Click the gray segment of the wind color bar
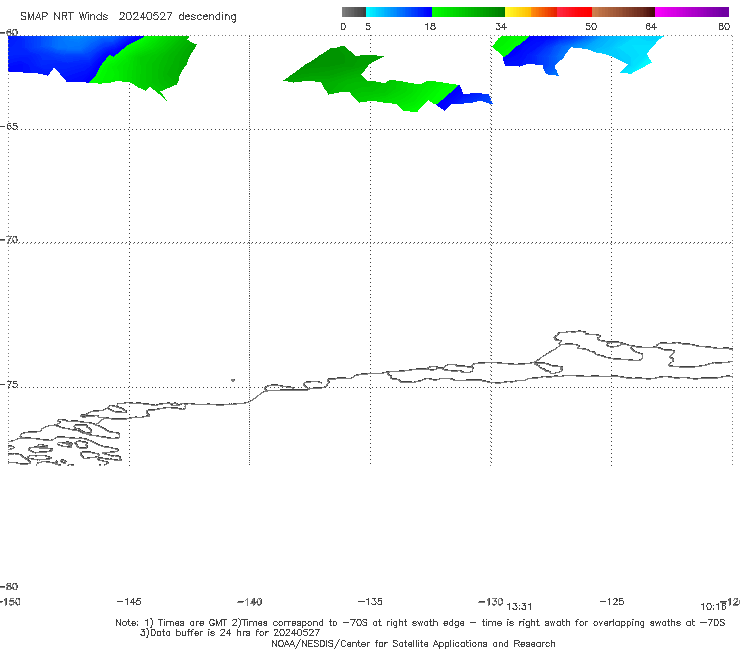This screenshot has width=740, height=650. (x=354, y=12)
